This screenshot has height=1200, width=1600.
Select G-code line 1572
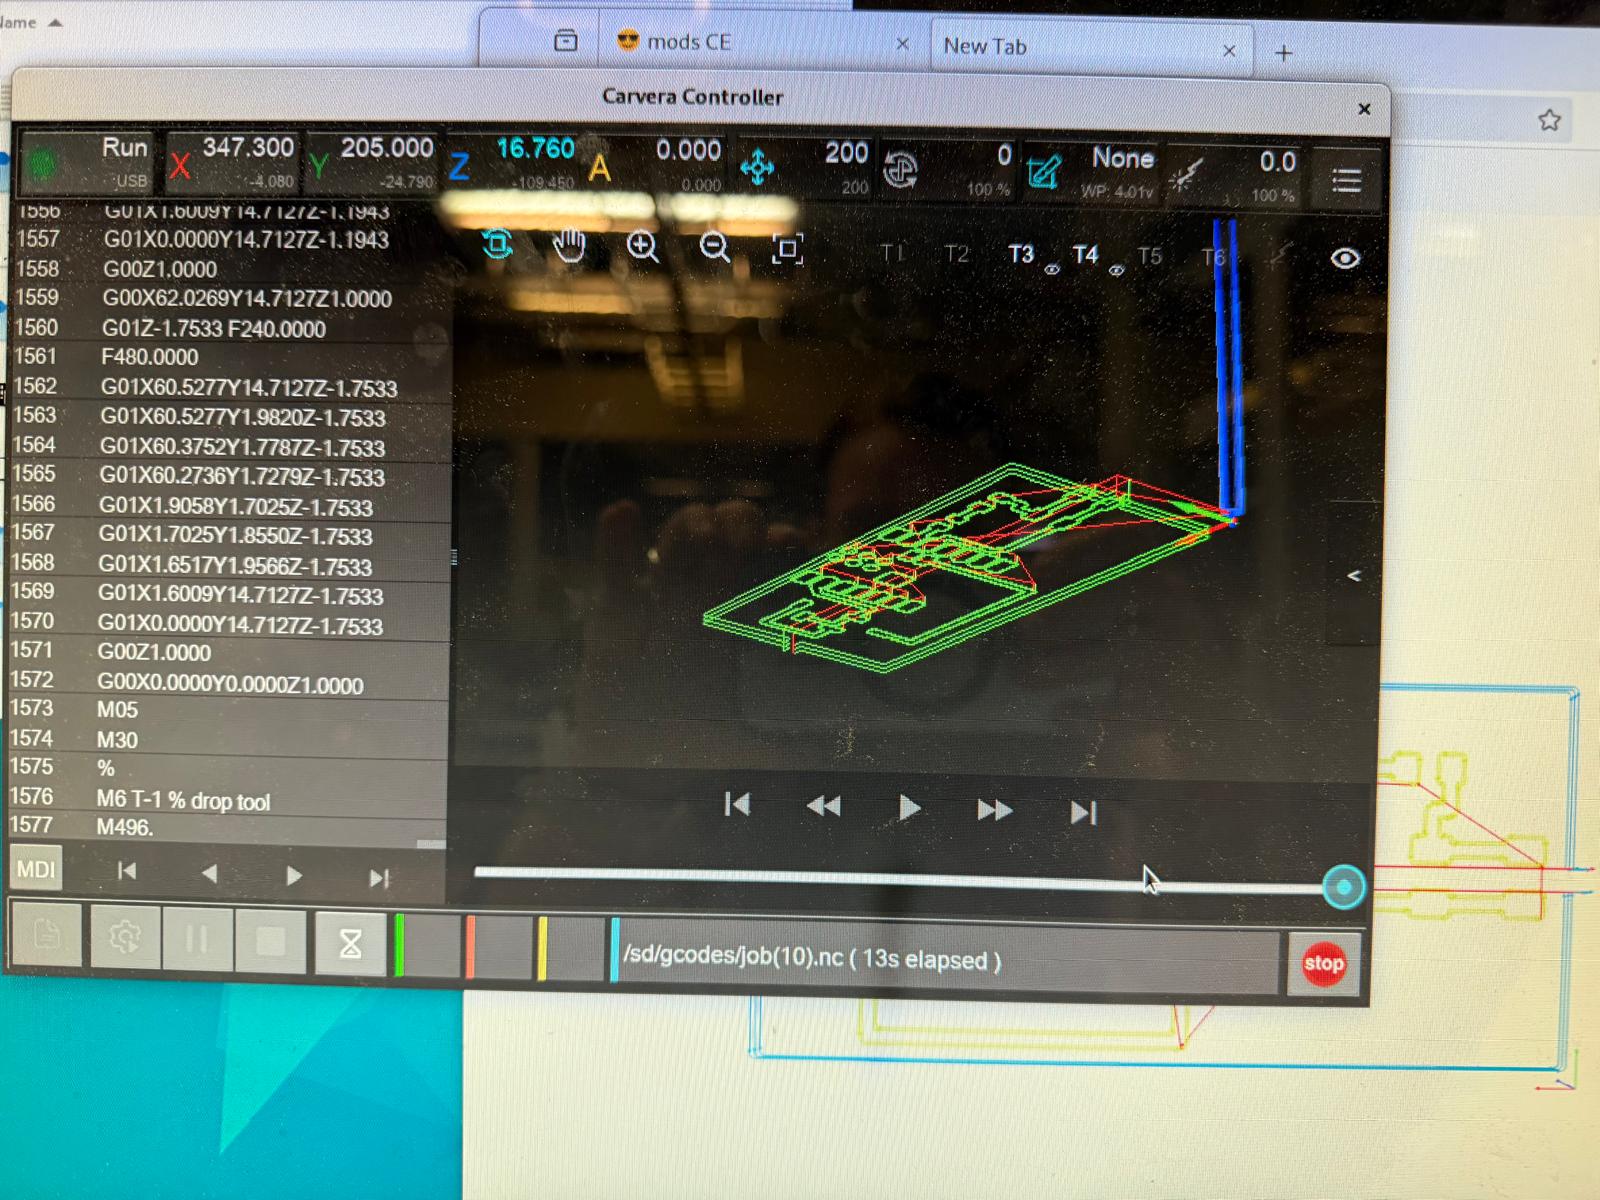pos(229,684)
